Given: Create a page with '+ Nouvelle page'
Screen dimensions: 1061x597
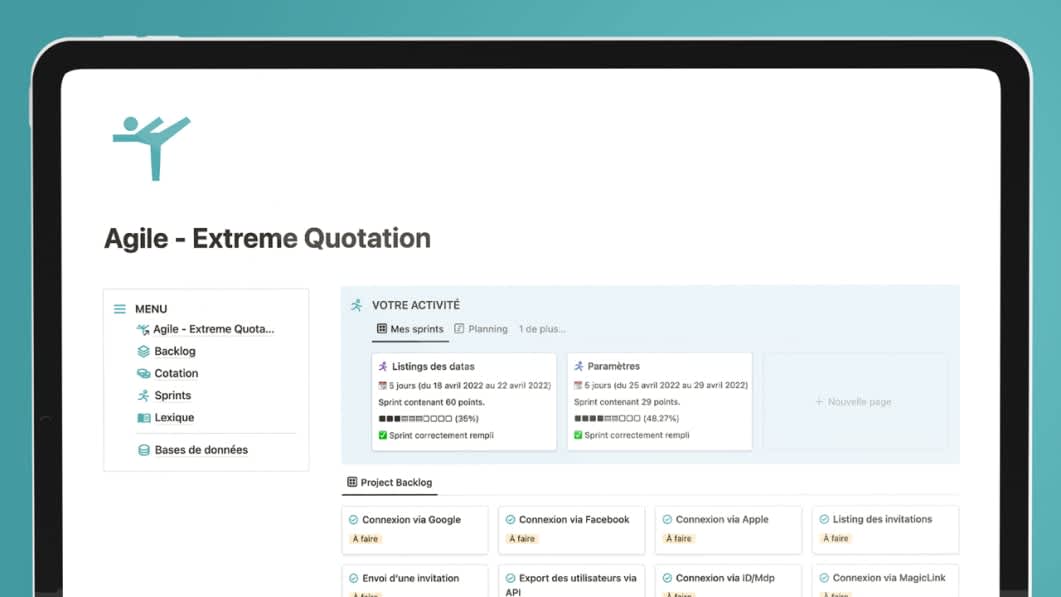Looking at the screenshot, I should pyautogui.click(x=853, y=401).
